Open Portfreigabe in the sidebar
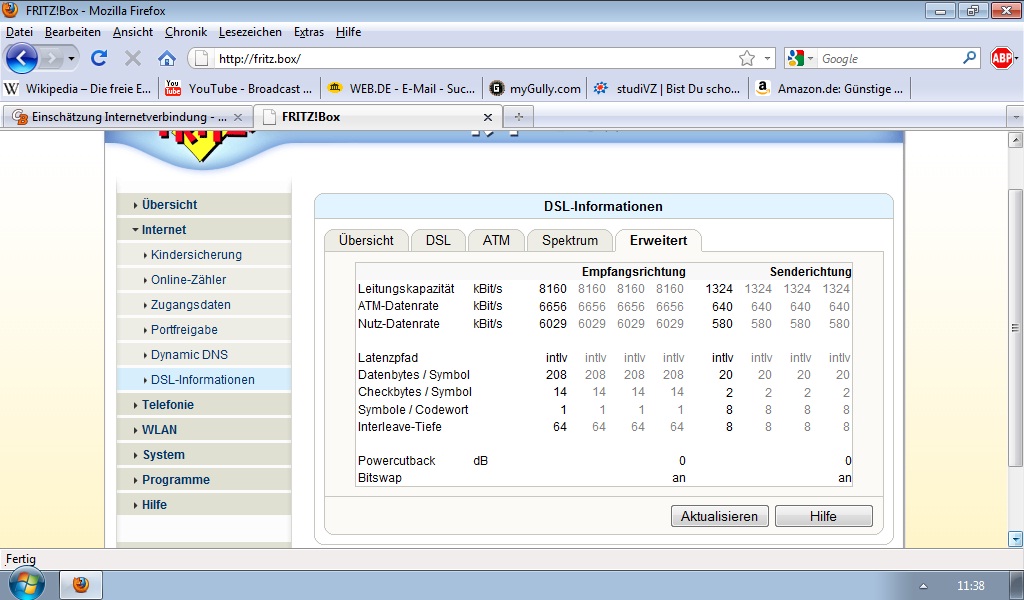1024x600 pixels. tap(204, 330)
